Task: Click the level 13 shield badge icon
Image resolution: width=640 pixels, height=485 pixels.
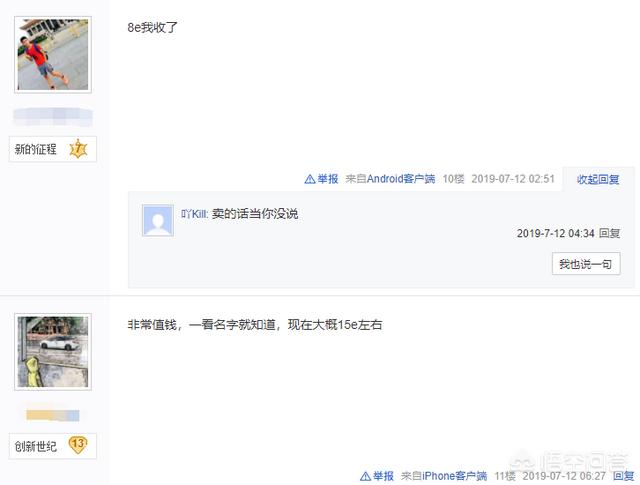Action: click(78, 445)
